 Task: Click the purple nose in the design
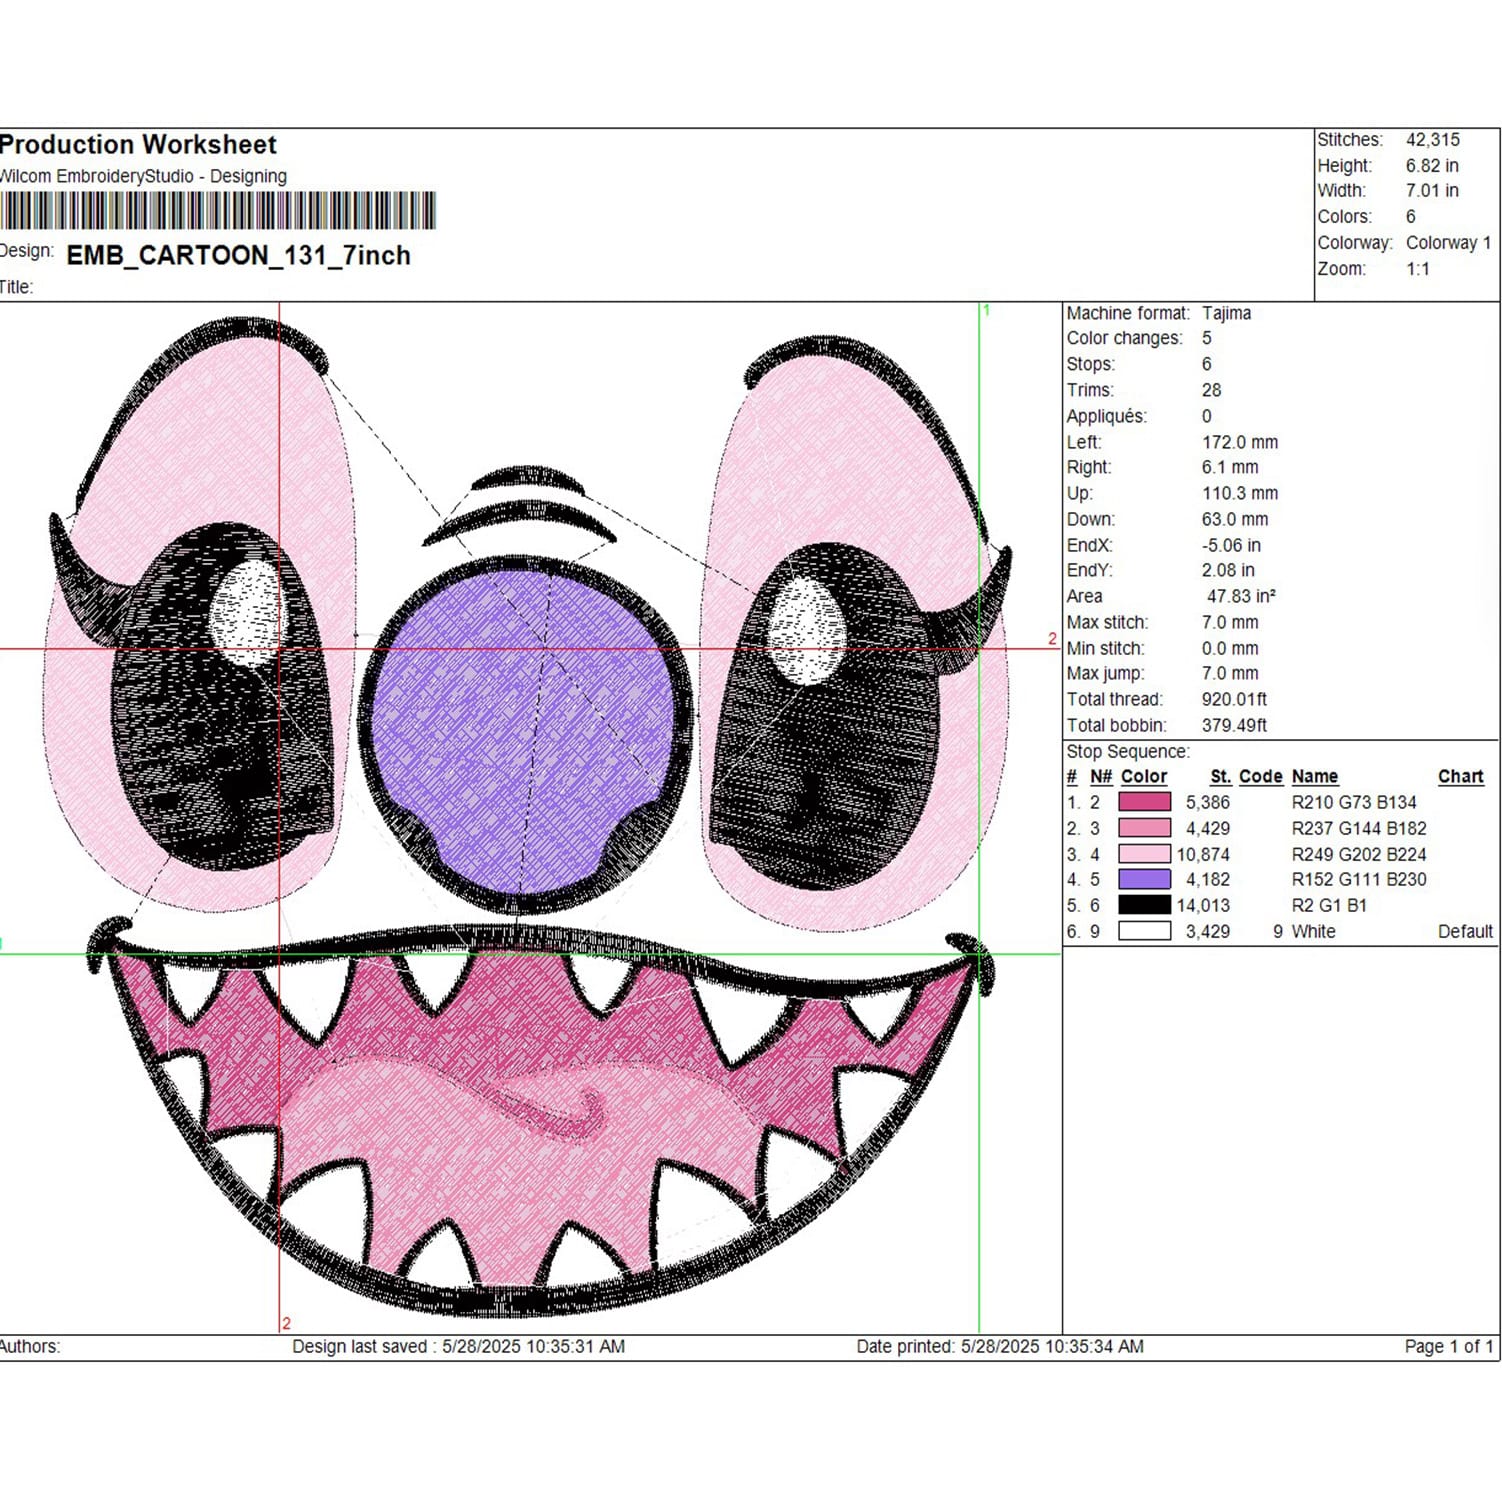(x=524, y=728)
